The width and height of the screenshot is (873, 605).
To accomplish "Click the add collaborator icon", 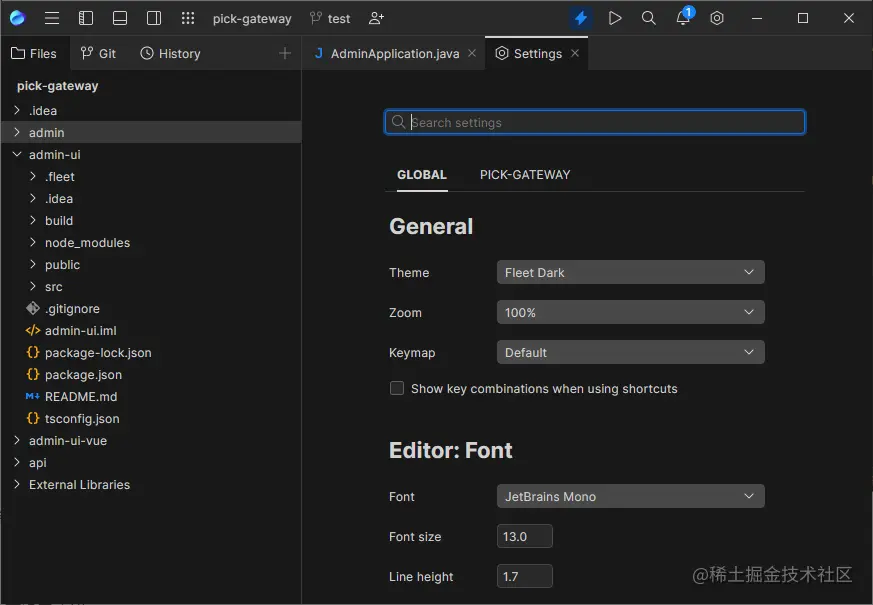I will (376, 18).
